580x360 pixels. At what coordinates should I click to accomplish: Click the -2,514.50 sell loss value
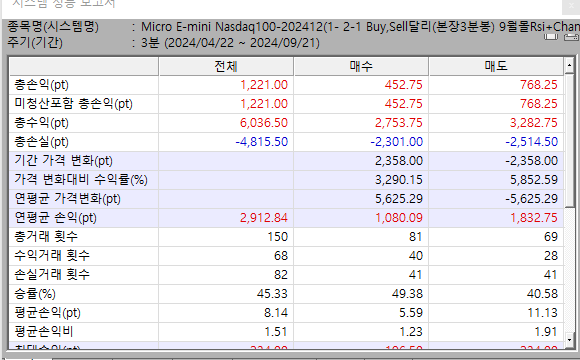pos(532,142)
